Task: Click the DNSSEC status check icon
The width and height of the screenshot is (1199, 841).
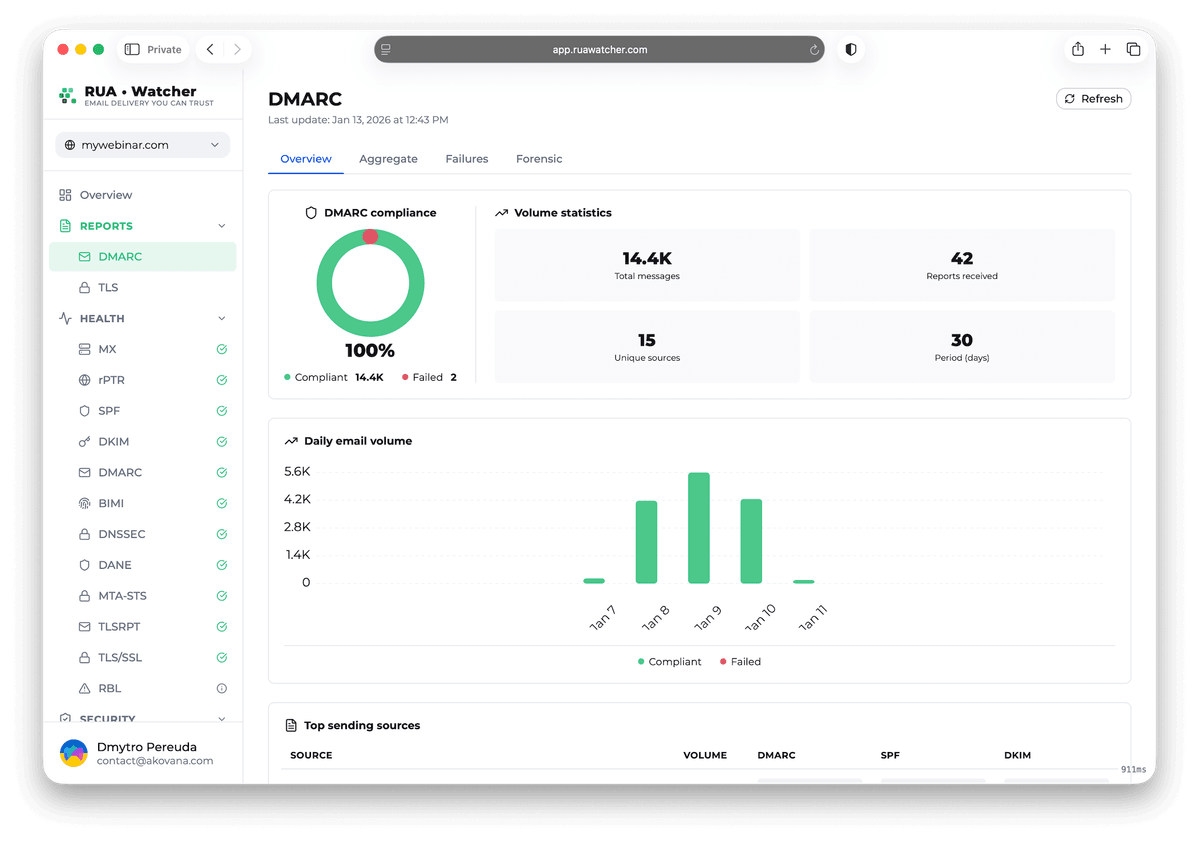Action: click(x=222, y=534)
